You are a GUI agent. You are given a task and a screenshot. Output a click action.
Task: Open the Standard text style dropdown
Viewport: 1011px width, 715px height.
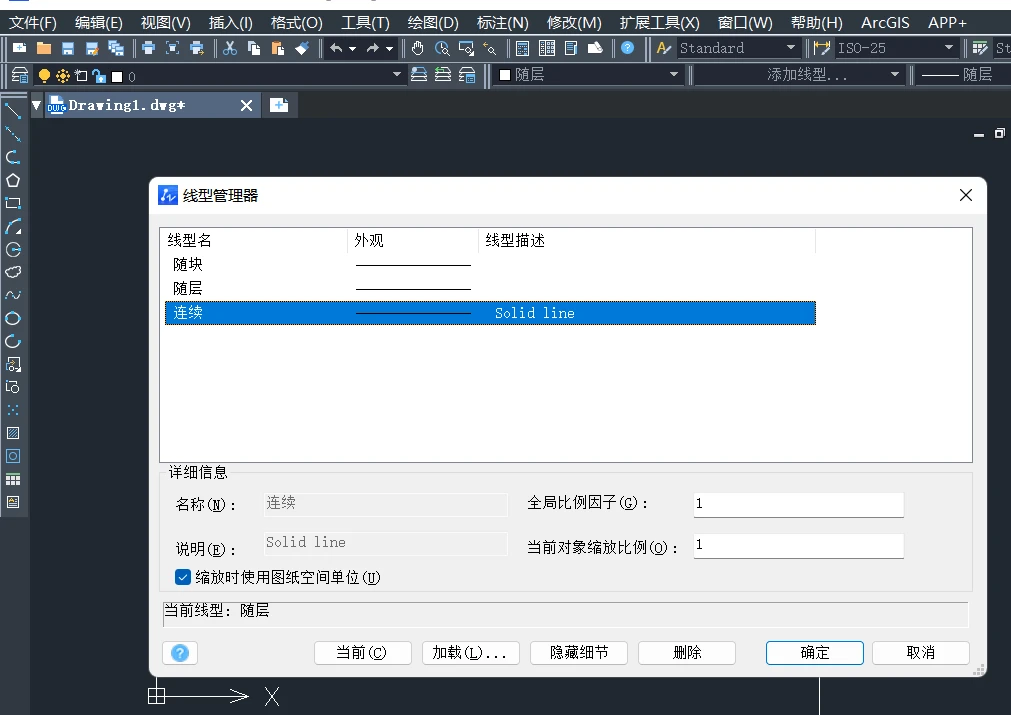[790, 48]
